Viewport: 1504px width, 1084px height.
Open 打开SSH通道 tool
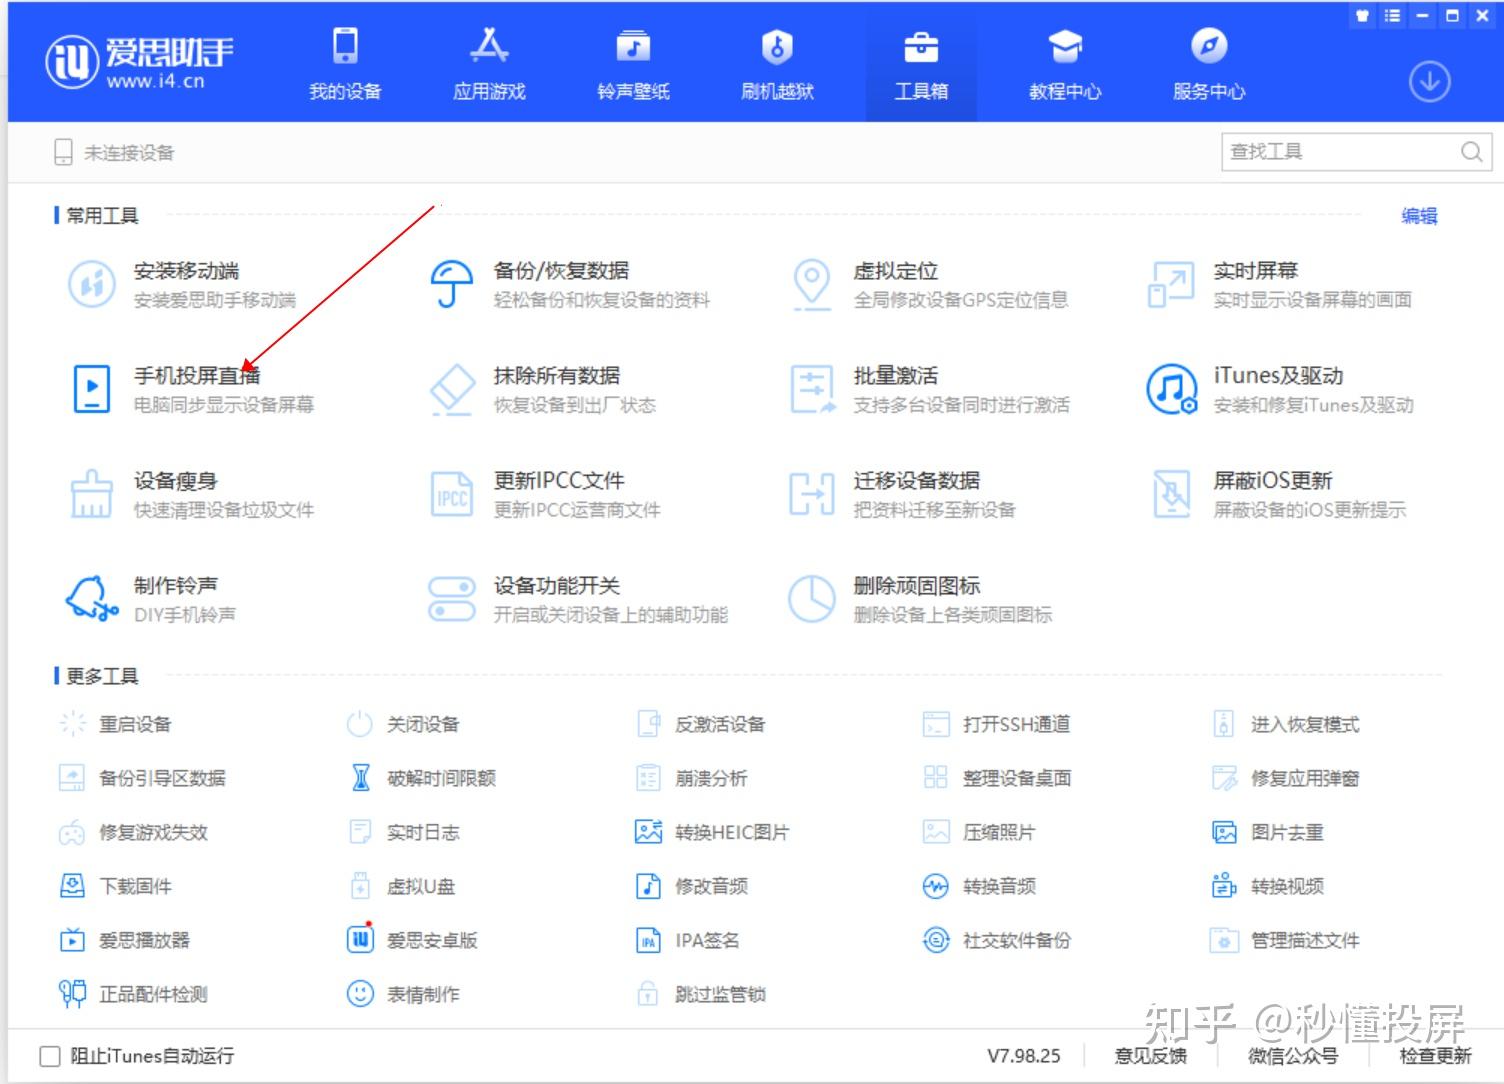click(x=996, y=724)
